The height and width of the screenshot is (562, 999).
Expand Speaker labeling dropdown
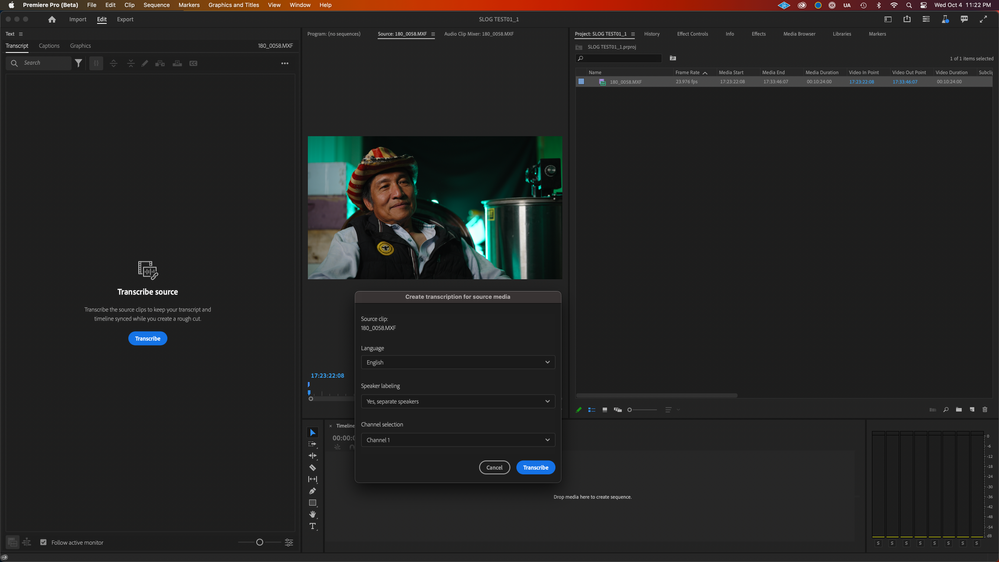click(457, 401)
